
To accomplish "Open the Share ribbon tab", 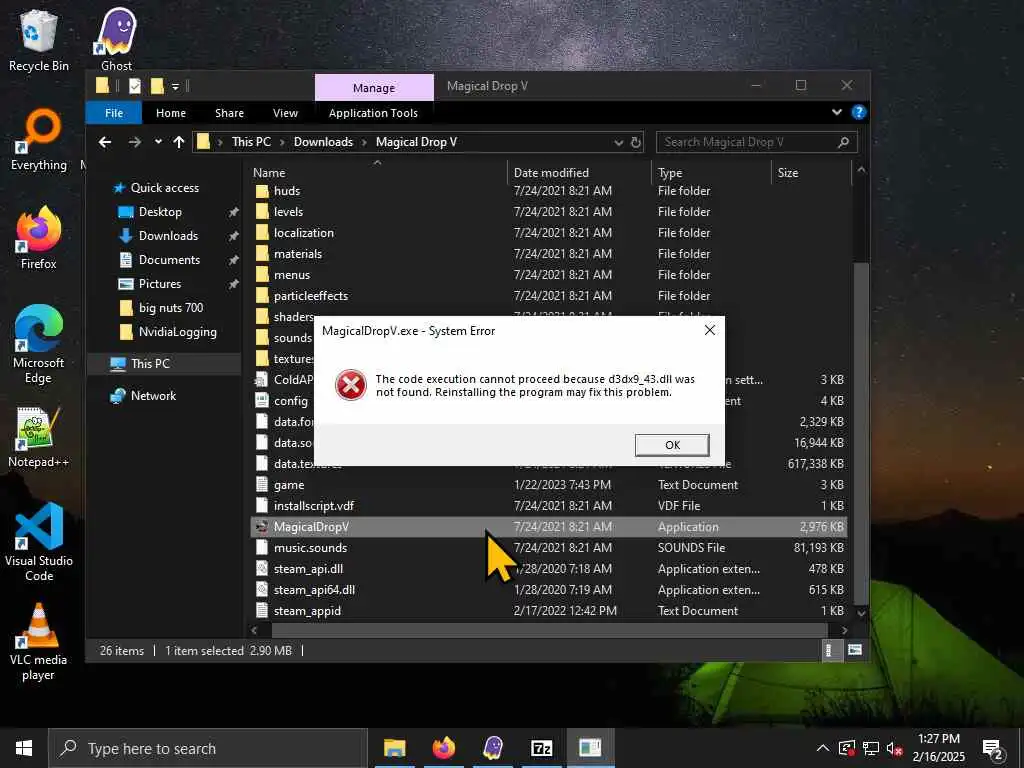I will 229,113.
